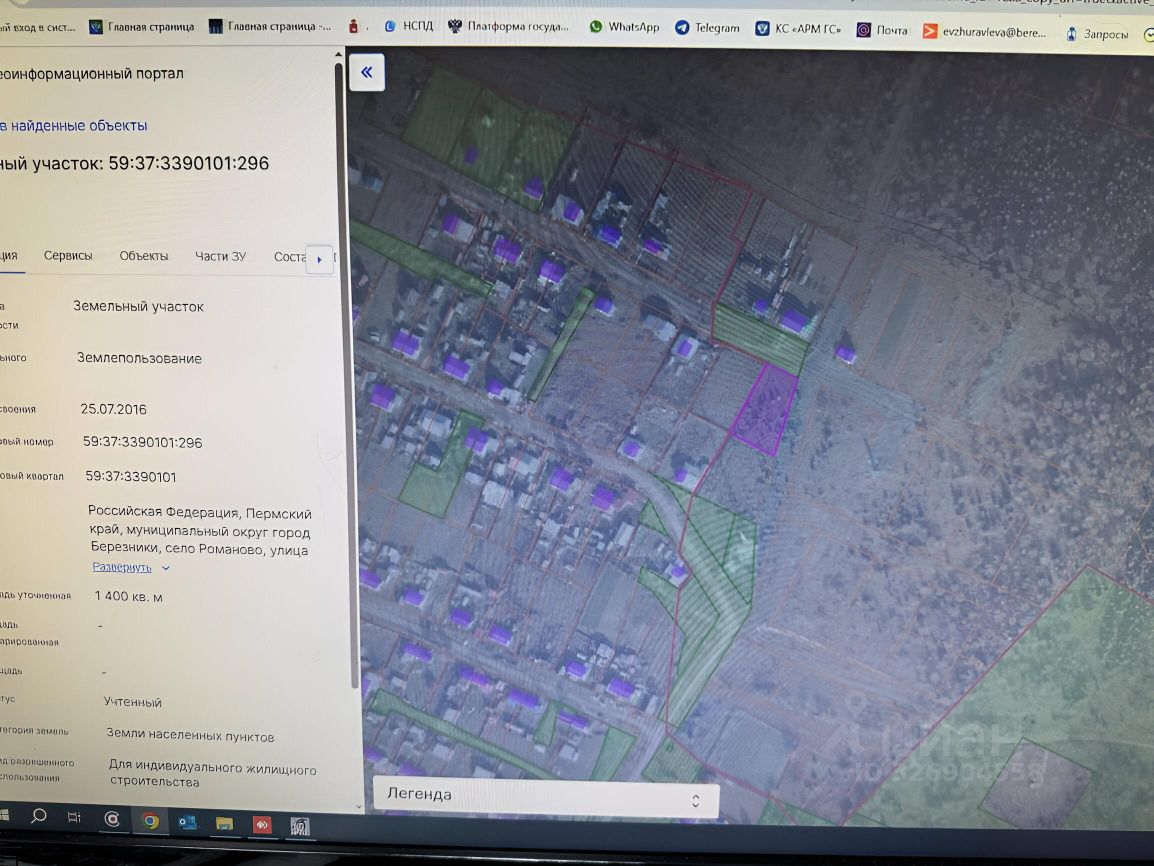
Task: Open Task View on taskbar
Action: pos(74,817)
